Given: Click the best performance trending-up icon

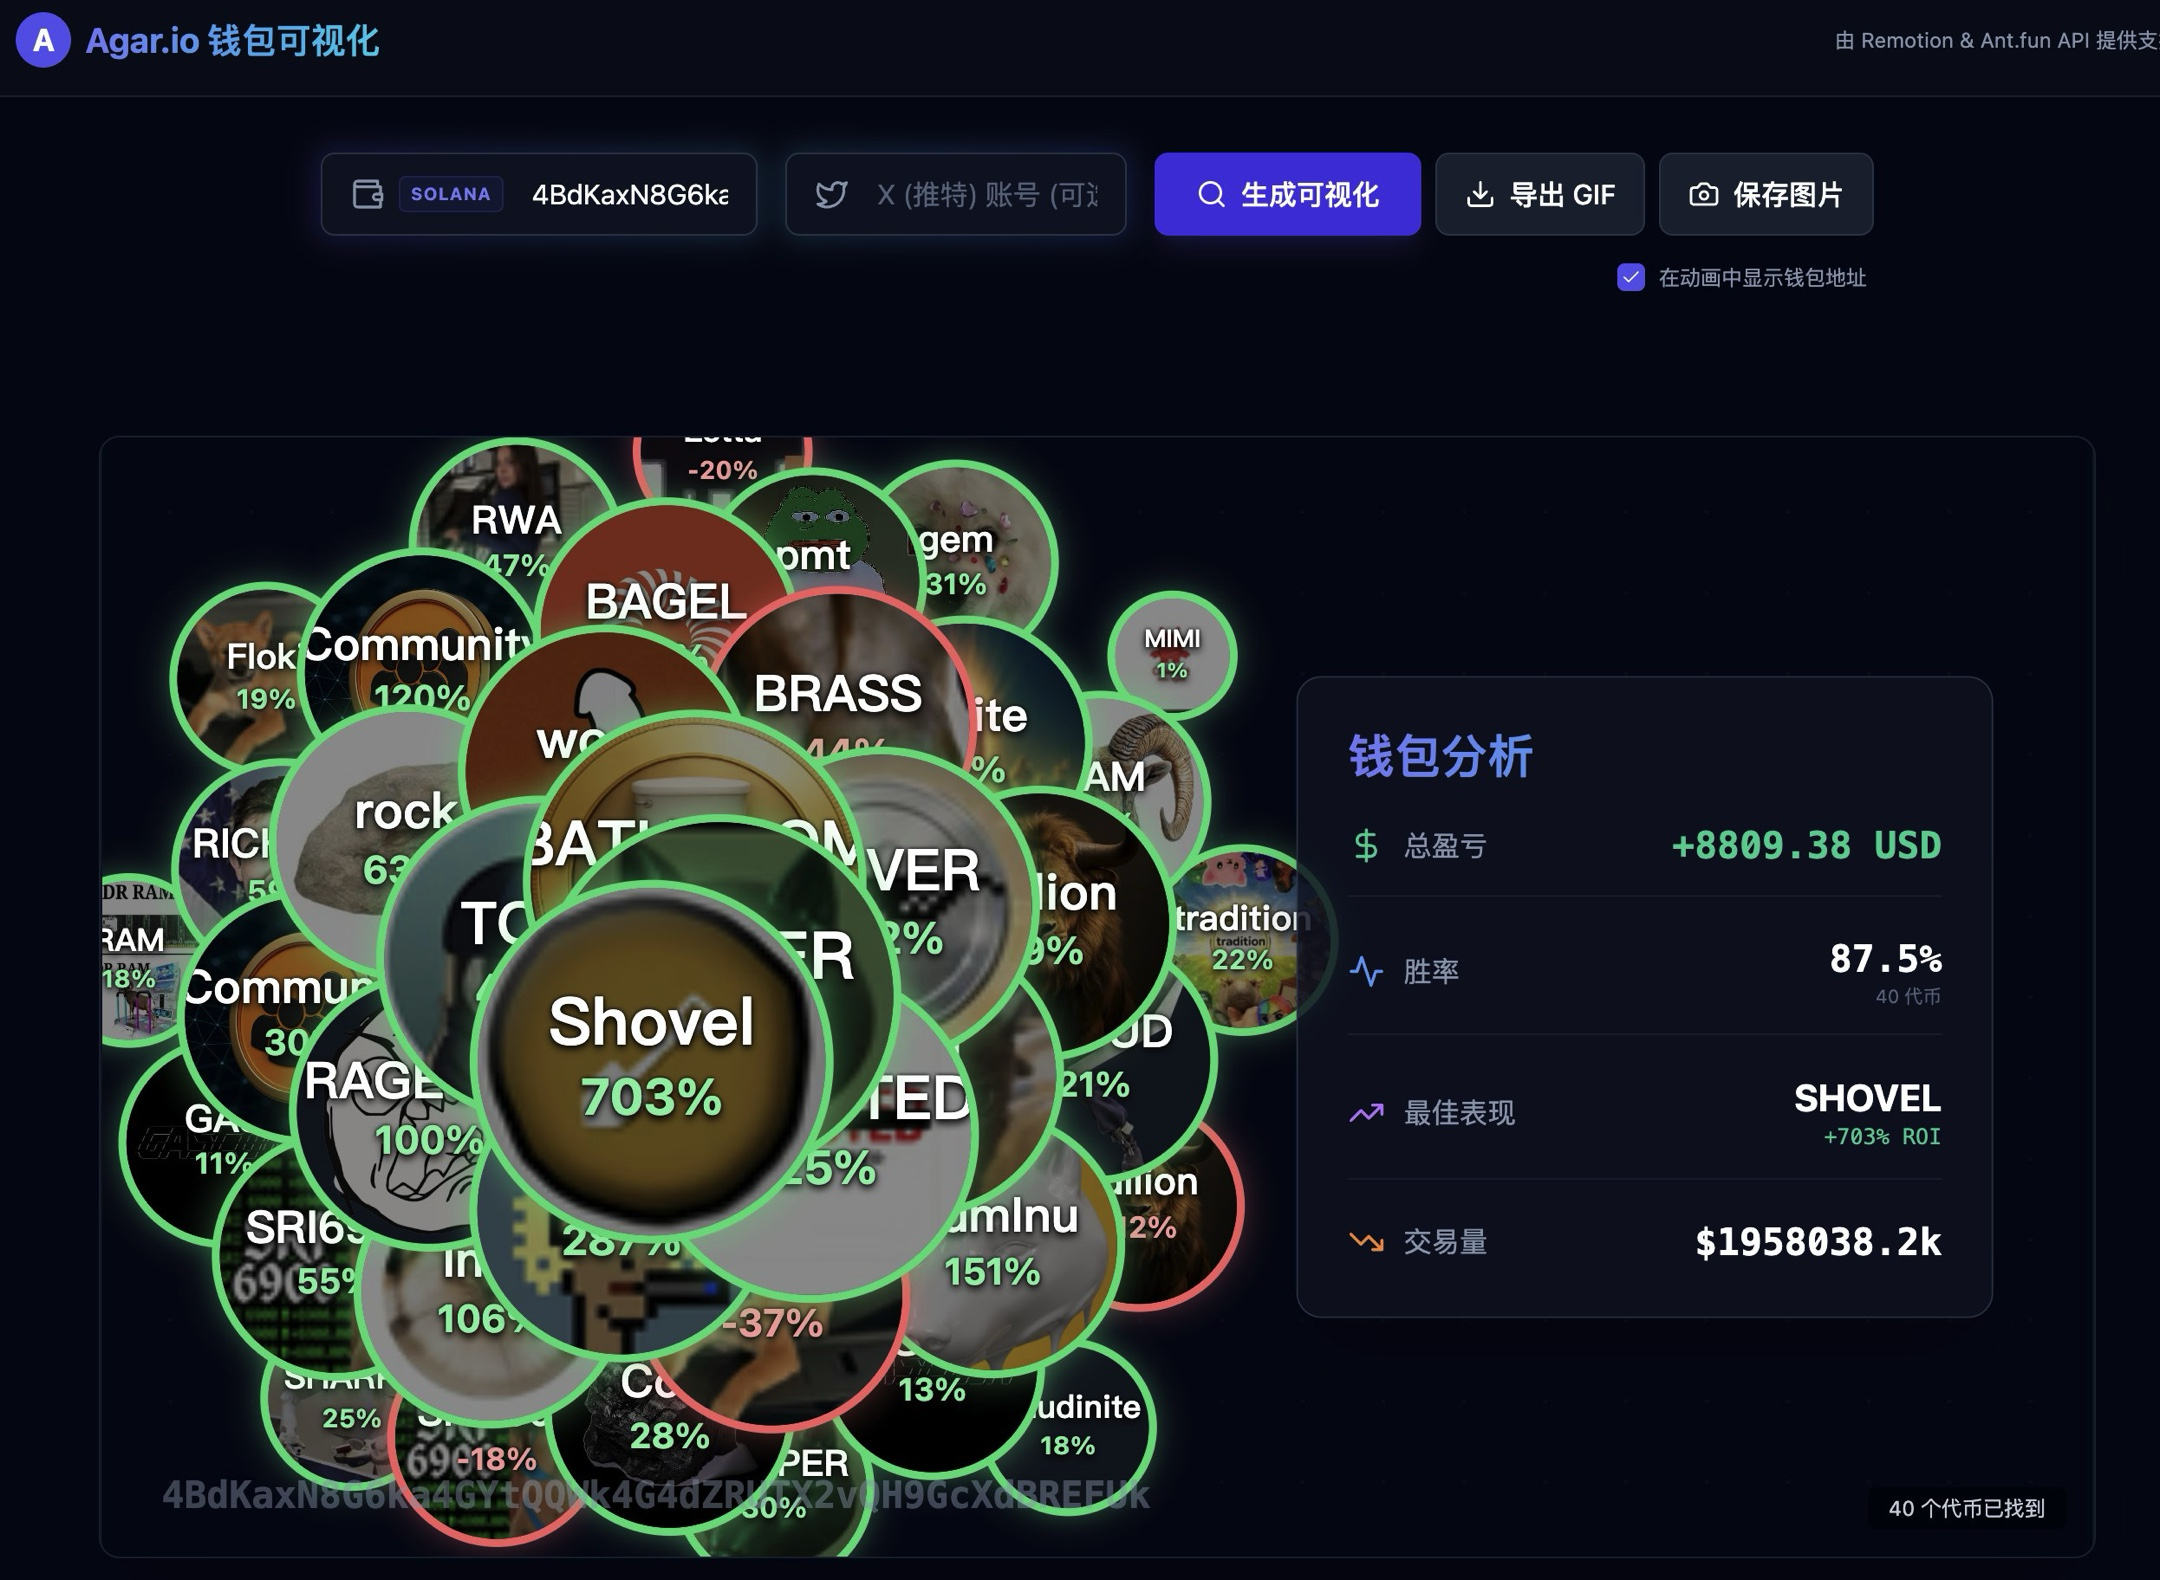Looking at the screenshot, I should [1366, 1112].
